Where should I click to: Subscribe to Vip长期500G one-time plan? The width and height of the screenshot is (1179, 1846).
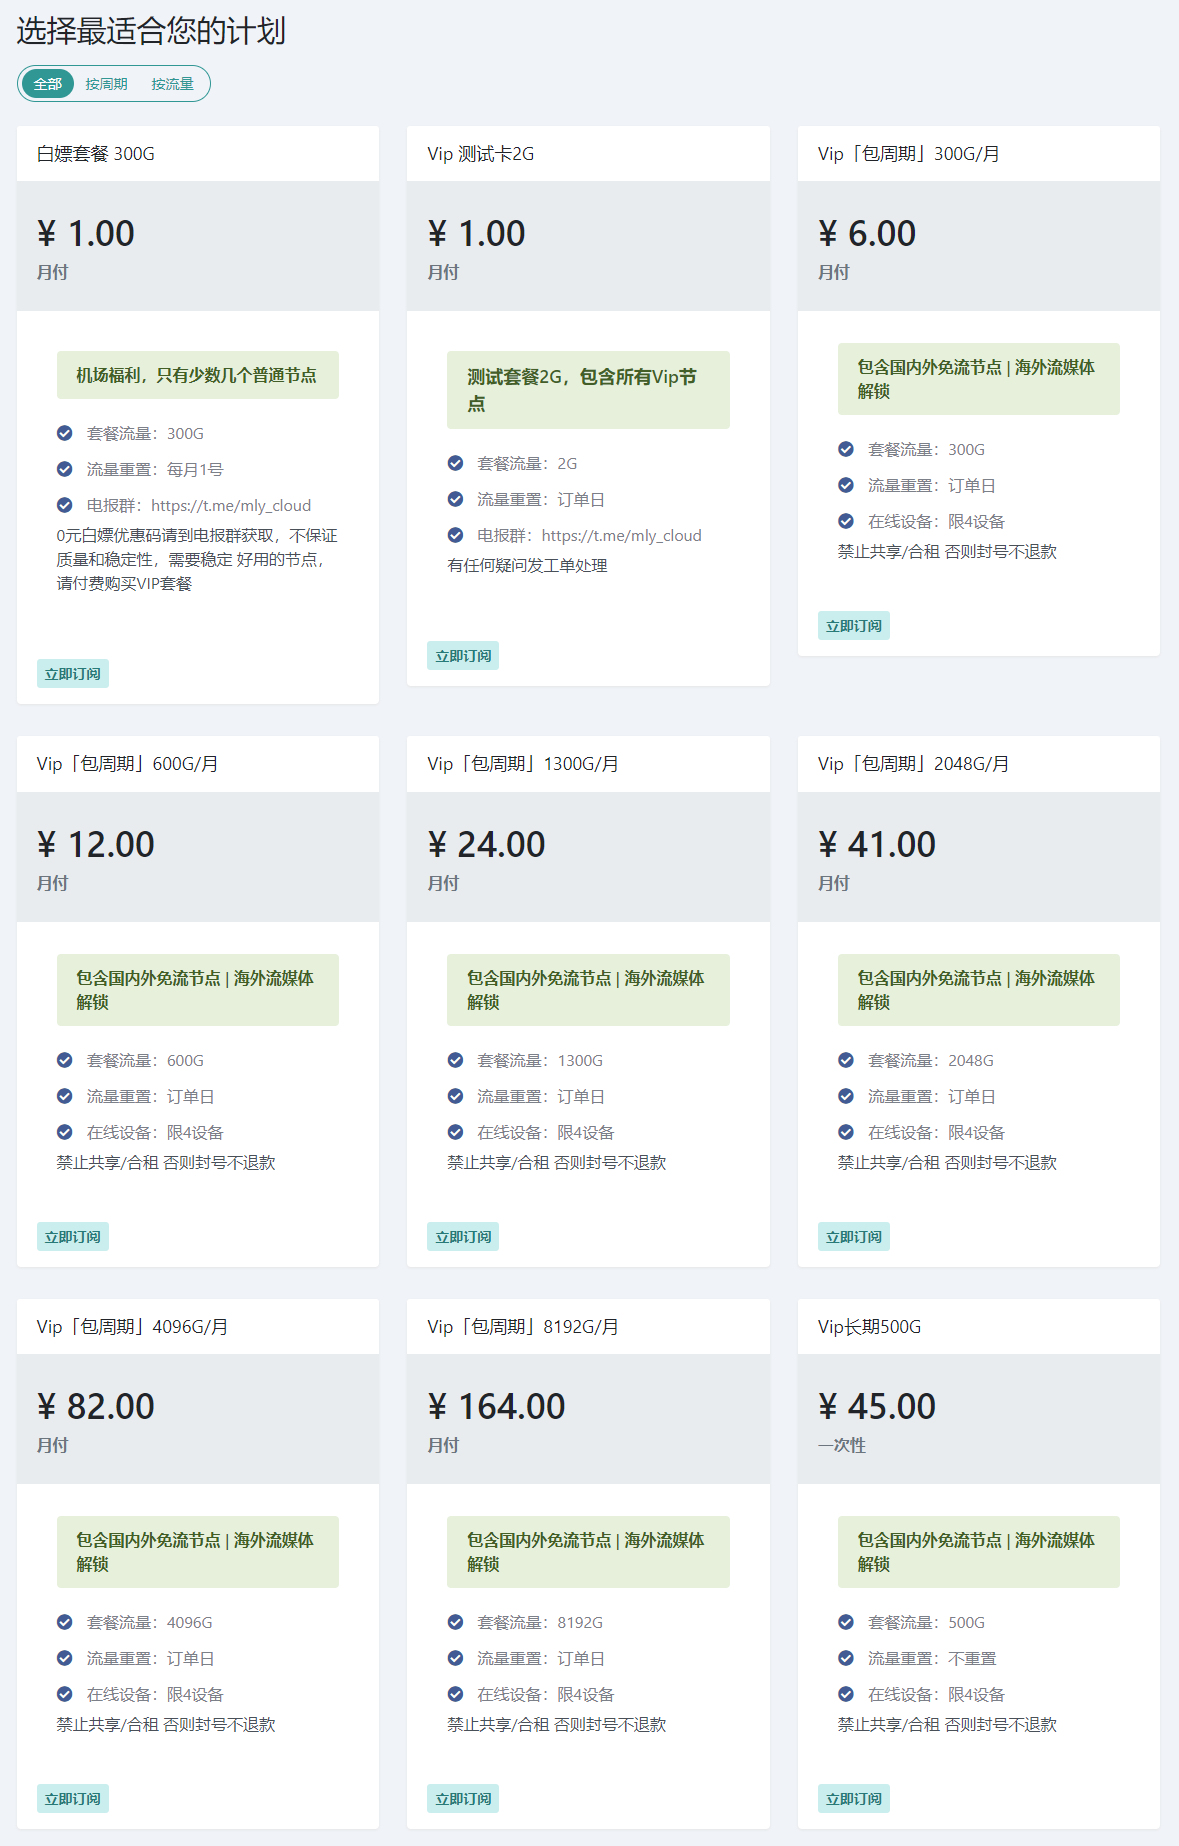tap(854, 1799)
